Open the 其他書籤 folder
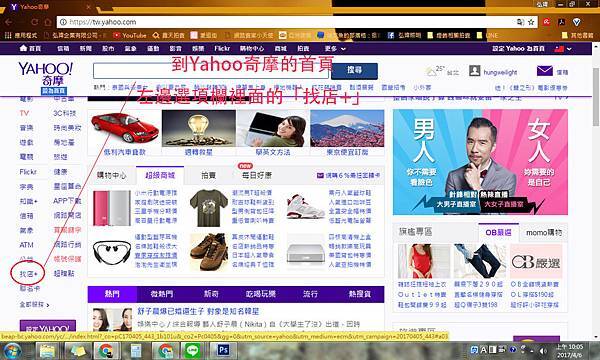The height and width of the screenshot is (360, 600). (x=577, y=35)
